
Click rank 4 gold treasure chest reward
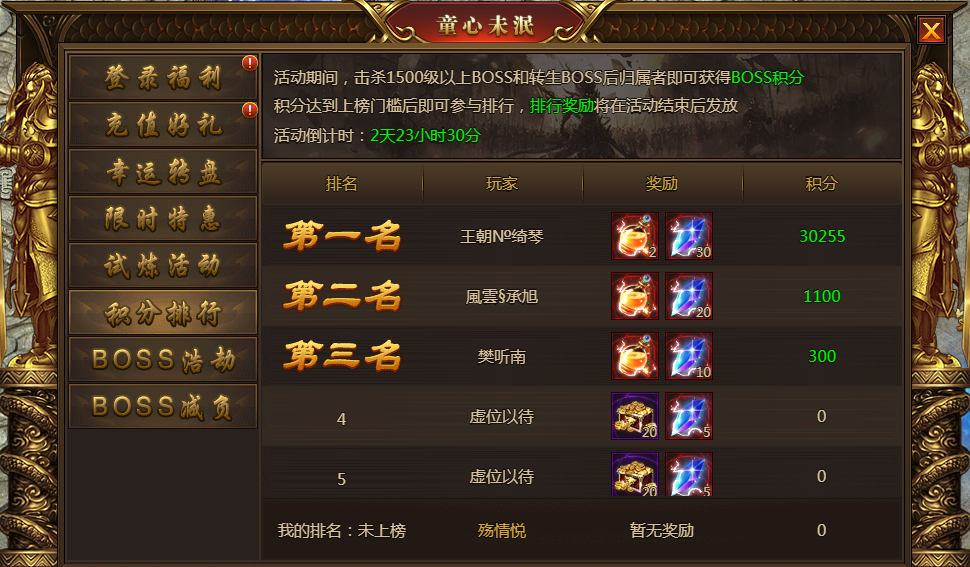pos(635,416)
